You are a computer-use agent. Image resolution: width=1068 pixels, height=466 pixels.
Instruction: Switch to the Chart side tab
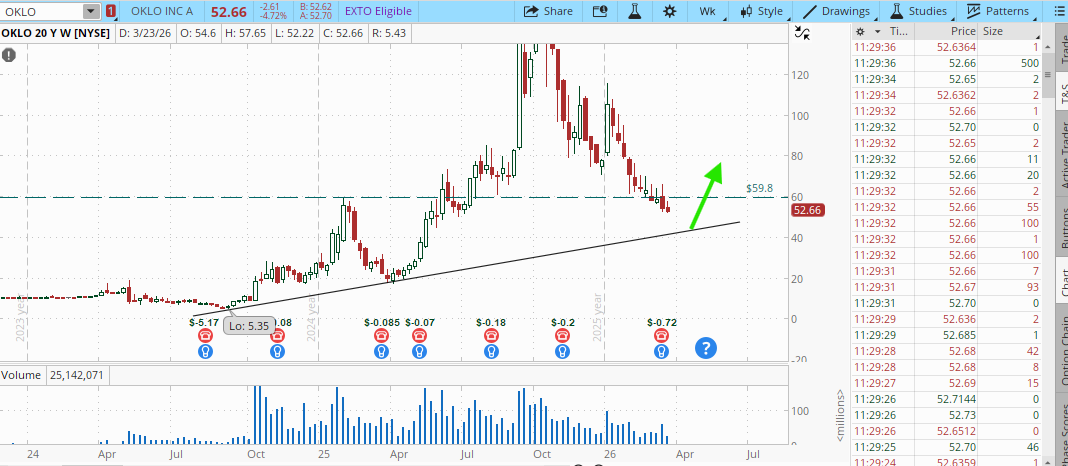(1061, 281)
